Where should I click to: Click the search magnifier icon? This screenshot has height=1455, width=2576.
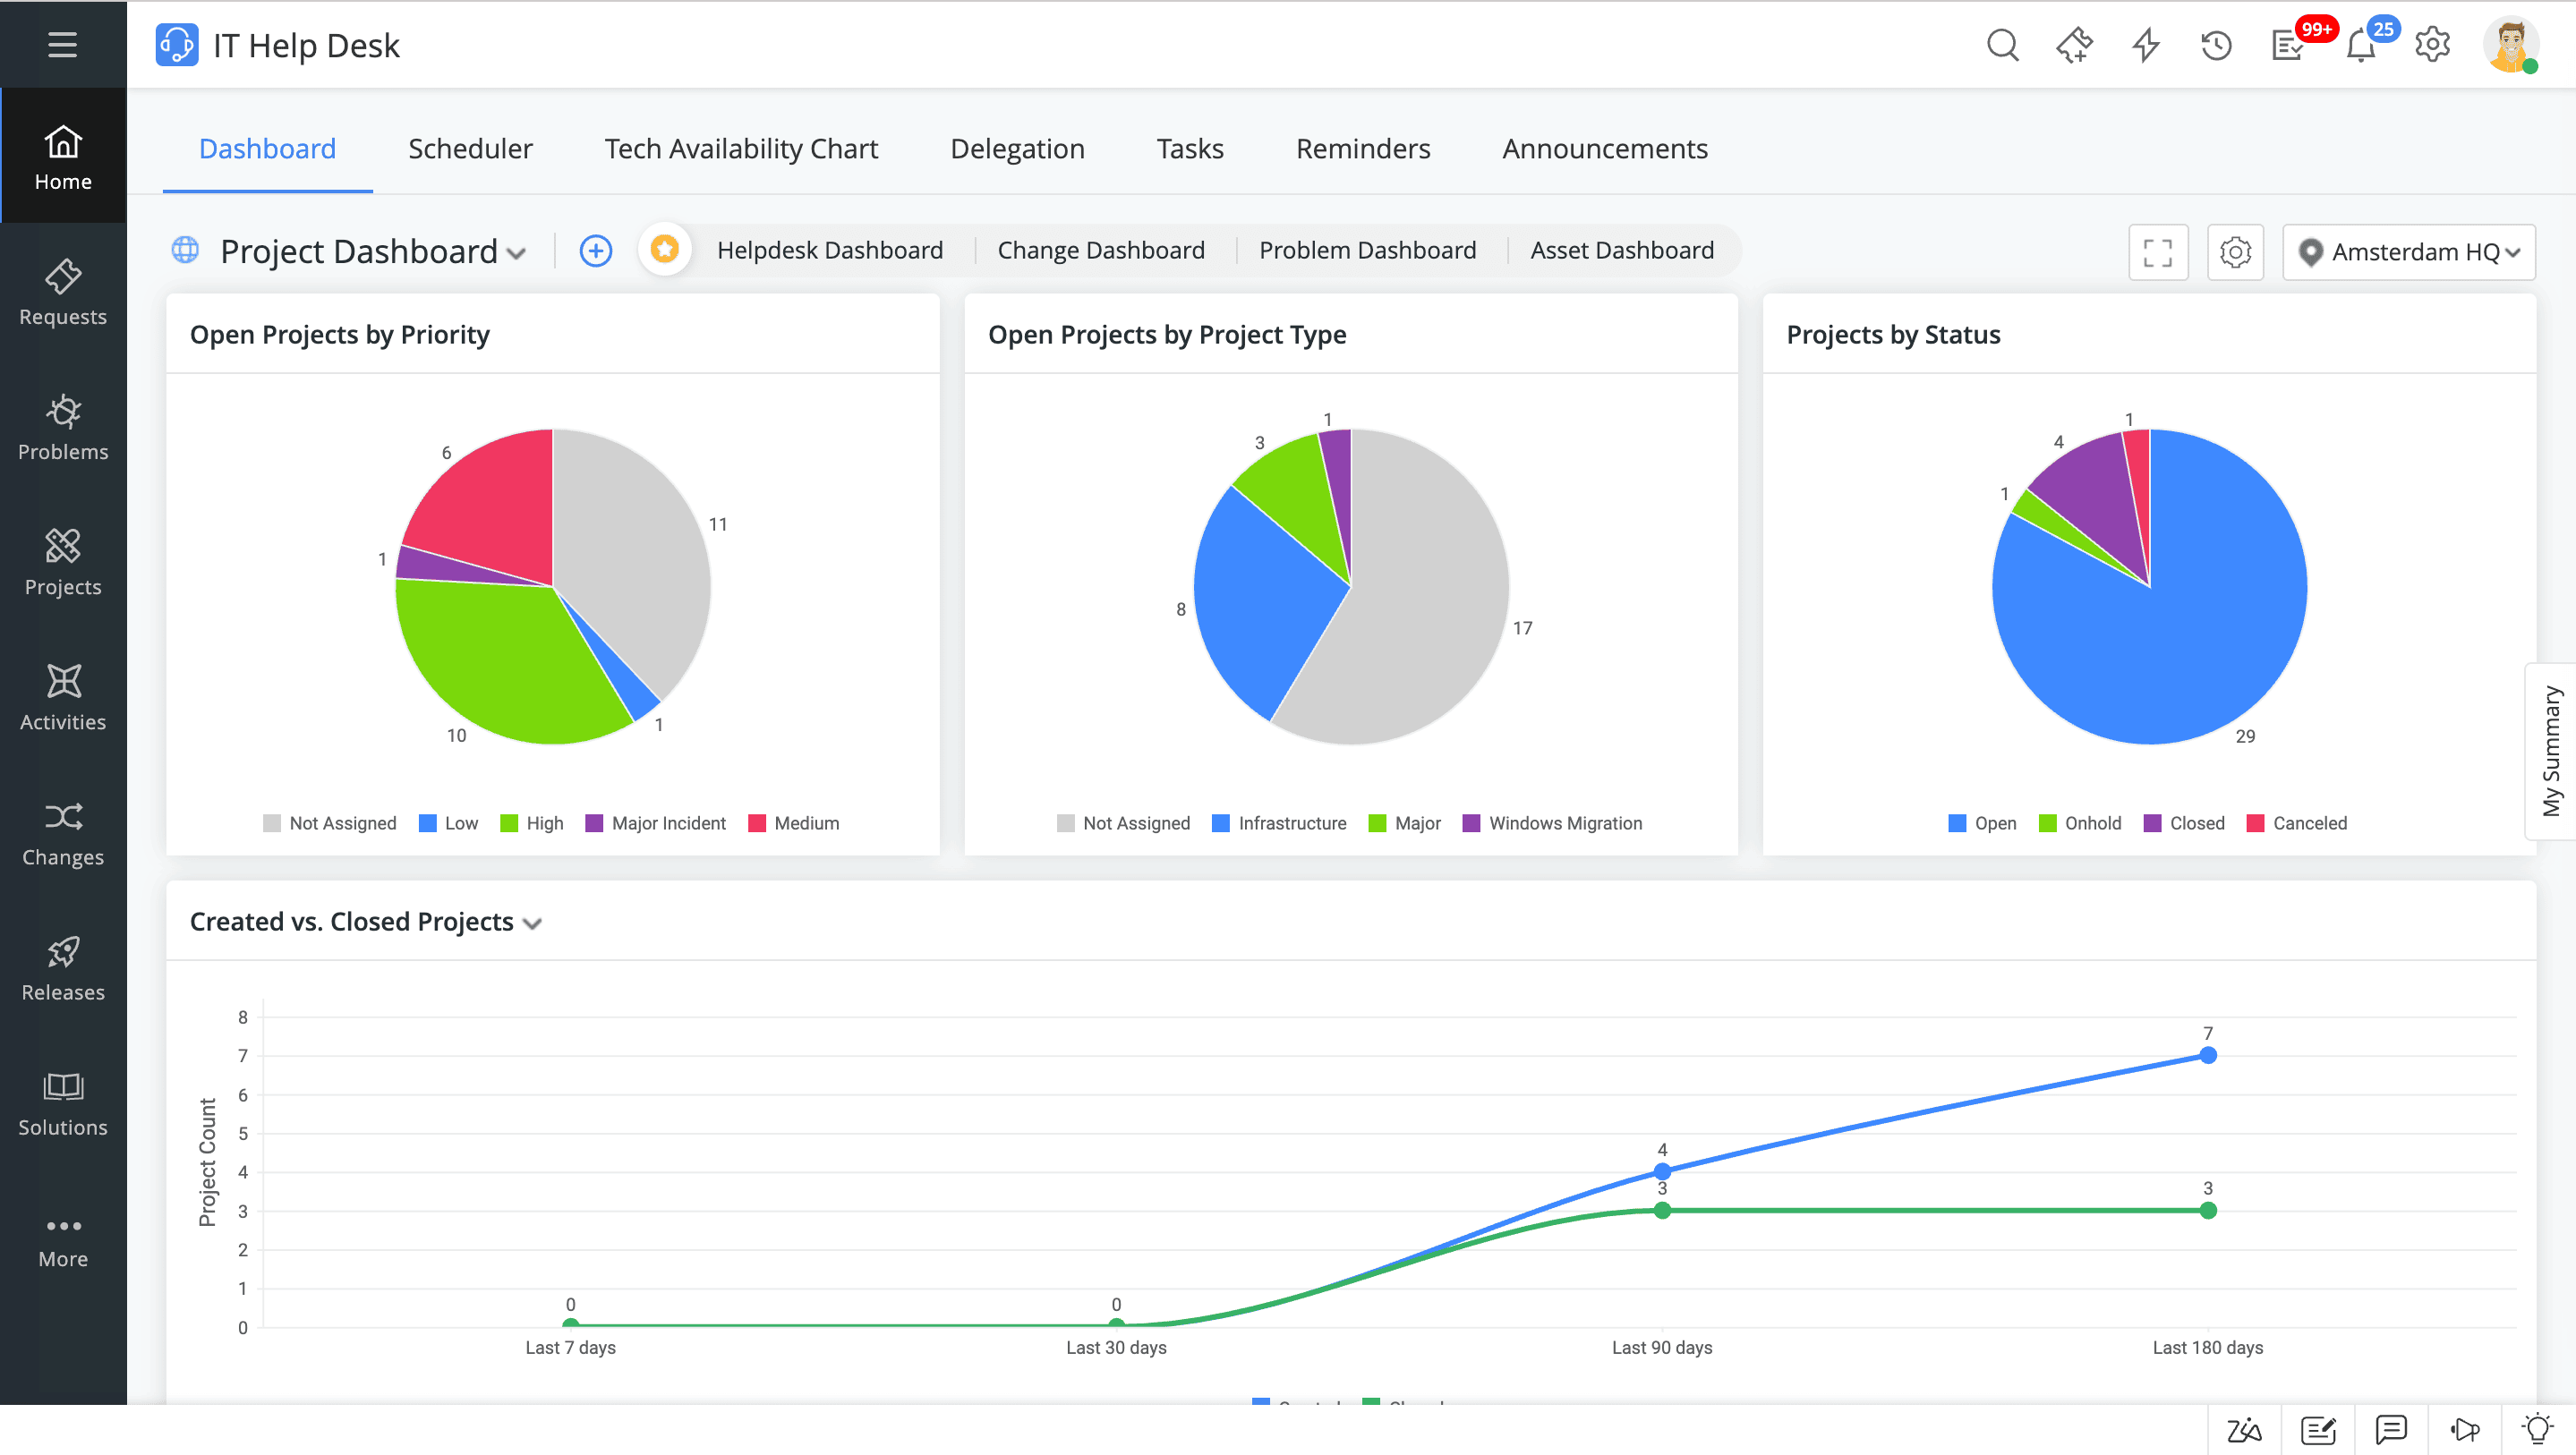click(x=2002, y=46)
